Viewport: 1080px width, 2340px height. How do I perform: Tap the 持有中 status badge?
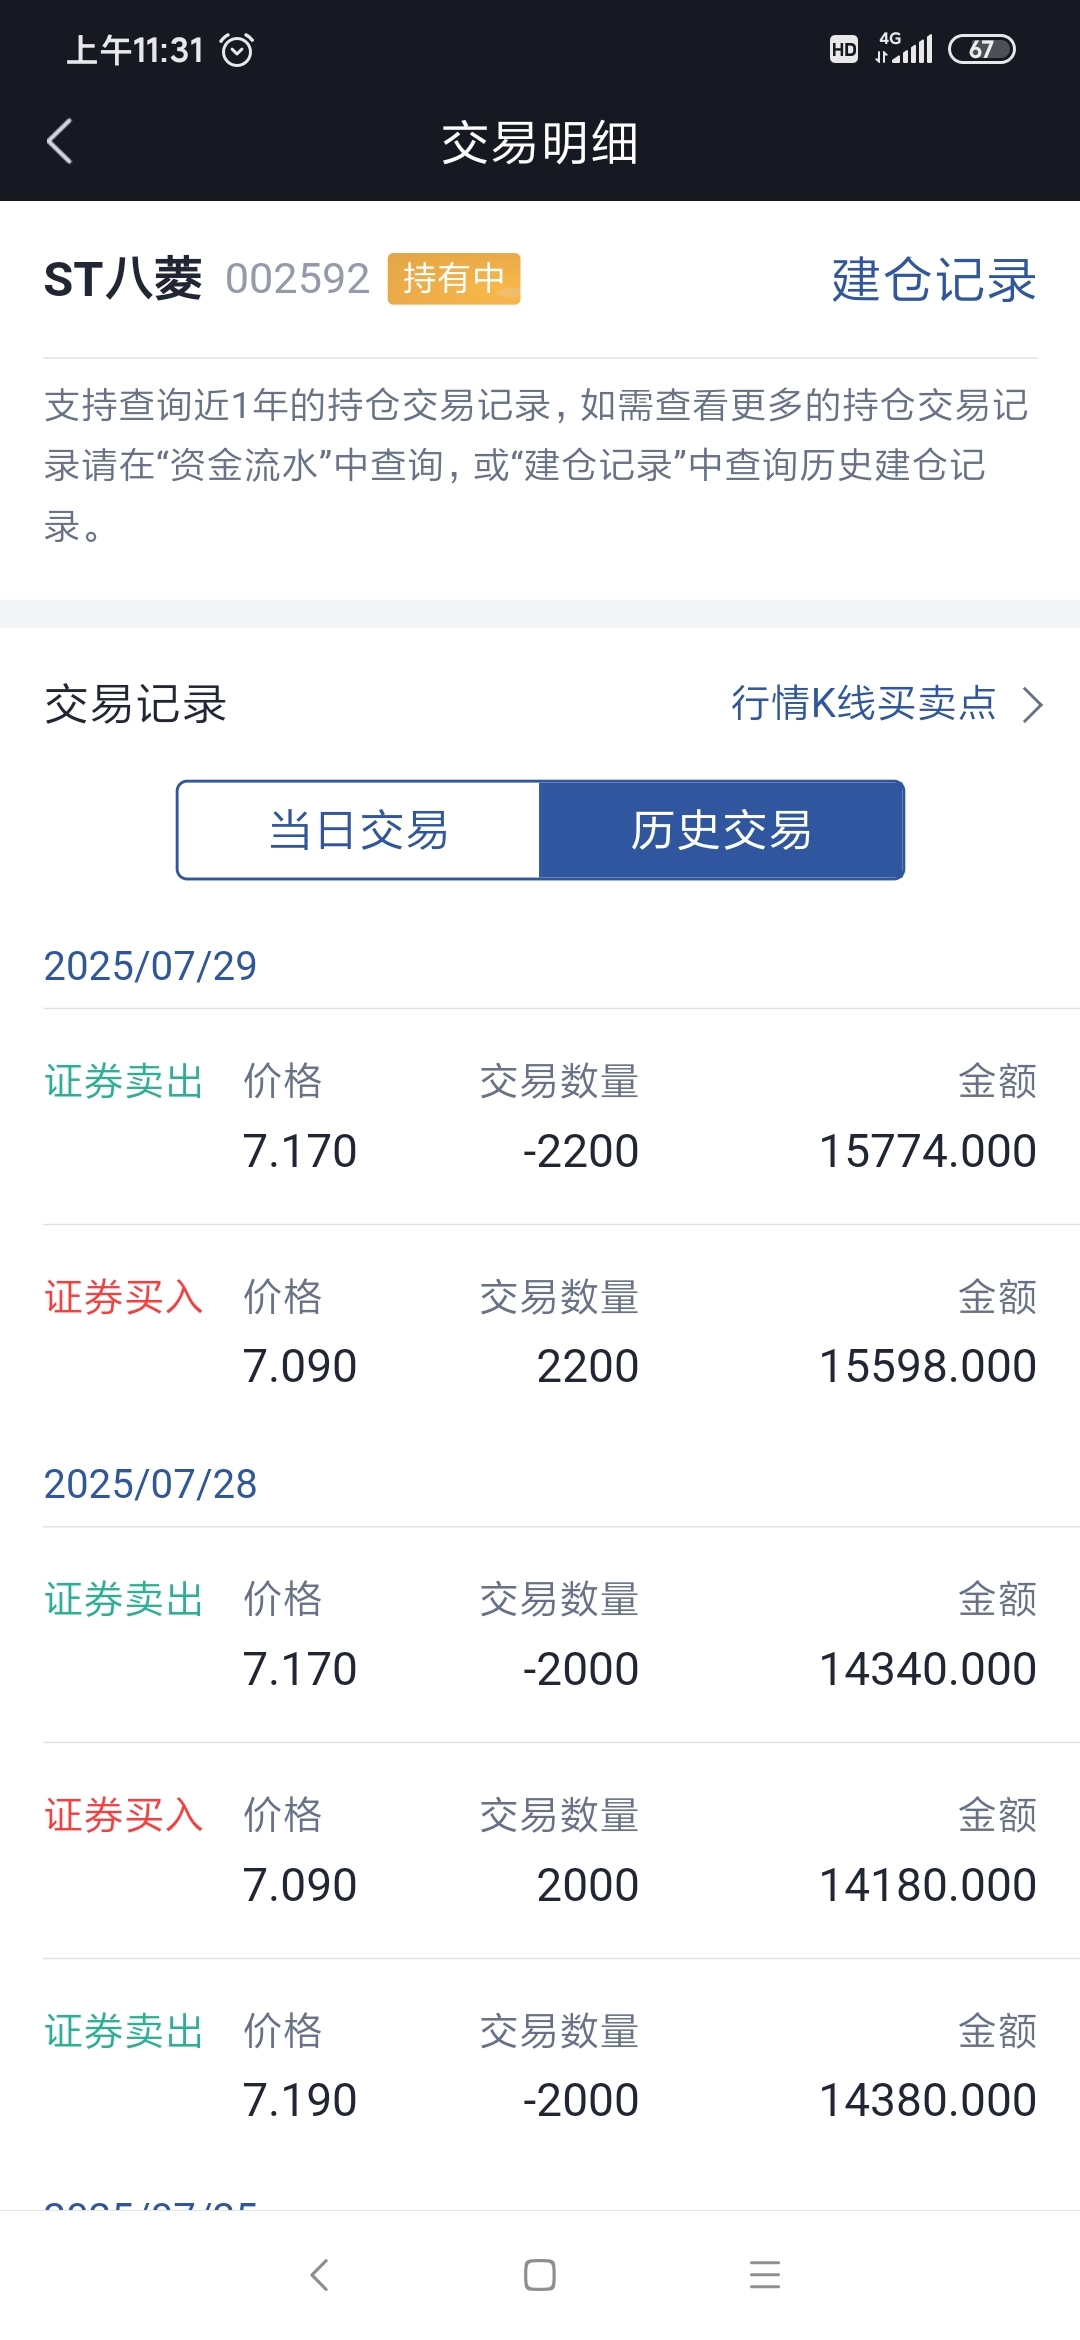(x=454, y=278)
